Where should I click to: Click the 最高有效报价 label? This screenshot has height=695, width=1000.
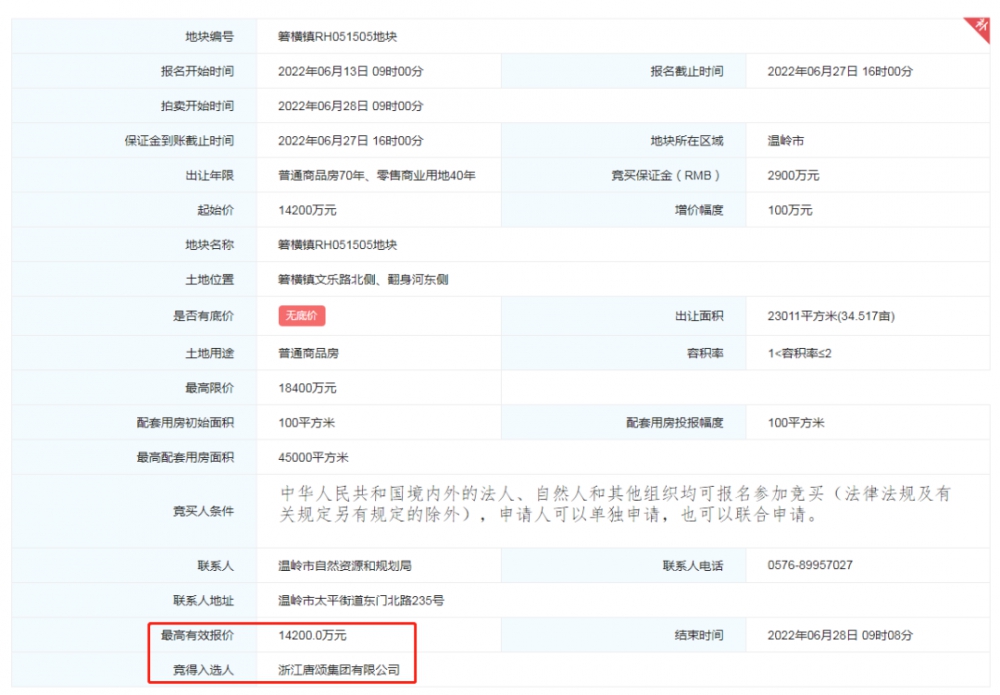197,635
